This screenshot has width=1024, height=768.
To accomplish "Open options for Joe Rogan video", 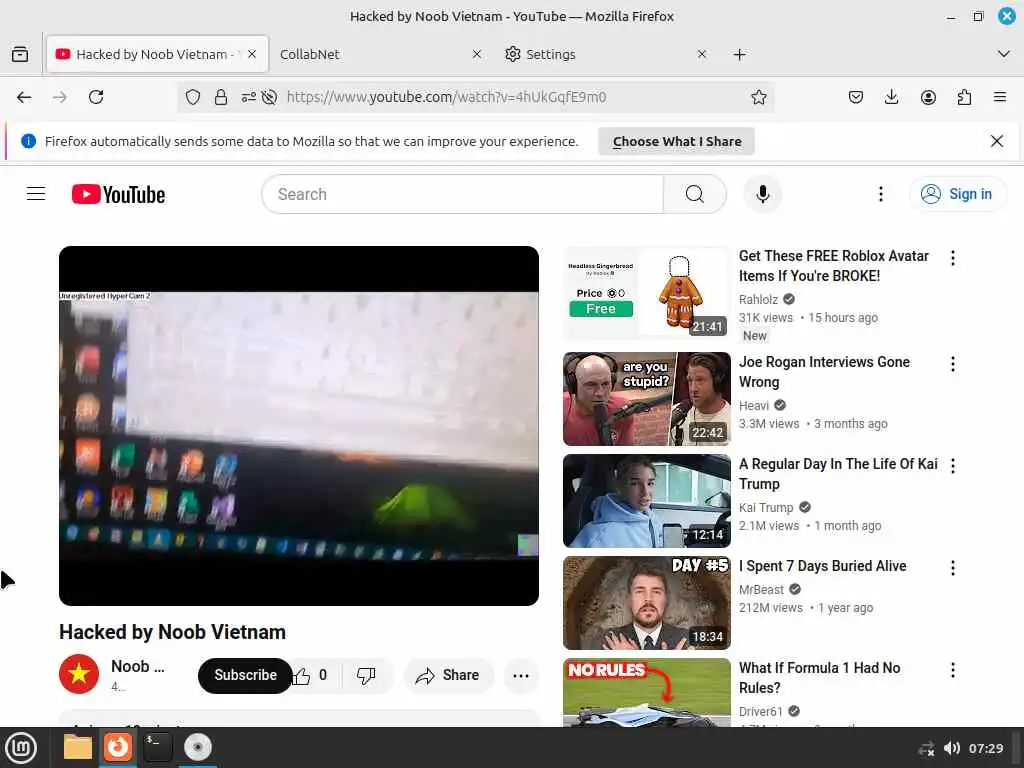I will coord(953,364).
